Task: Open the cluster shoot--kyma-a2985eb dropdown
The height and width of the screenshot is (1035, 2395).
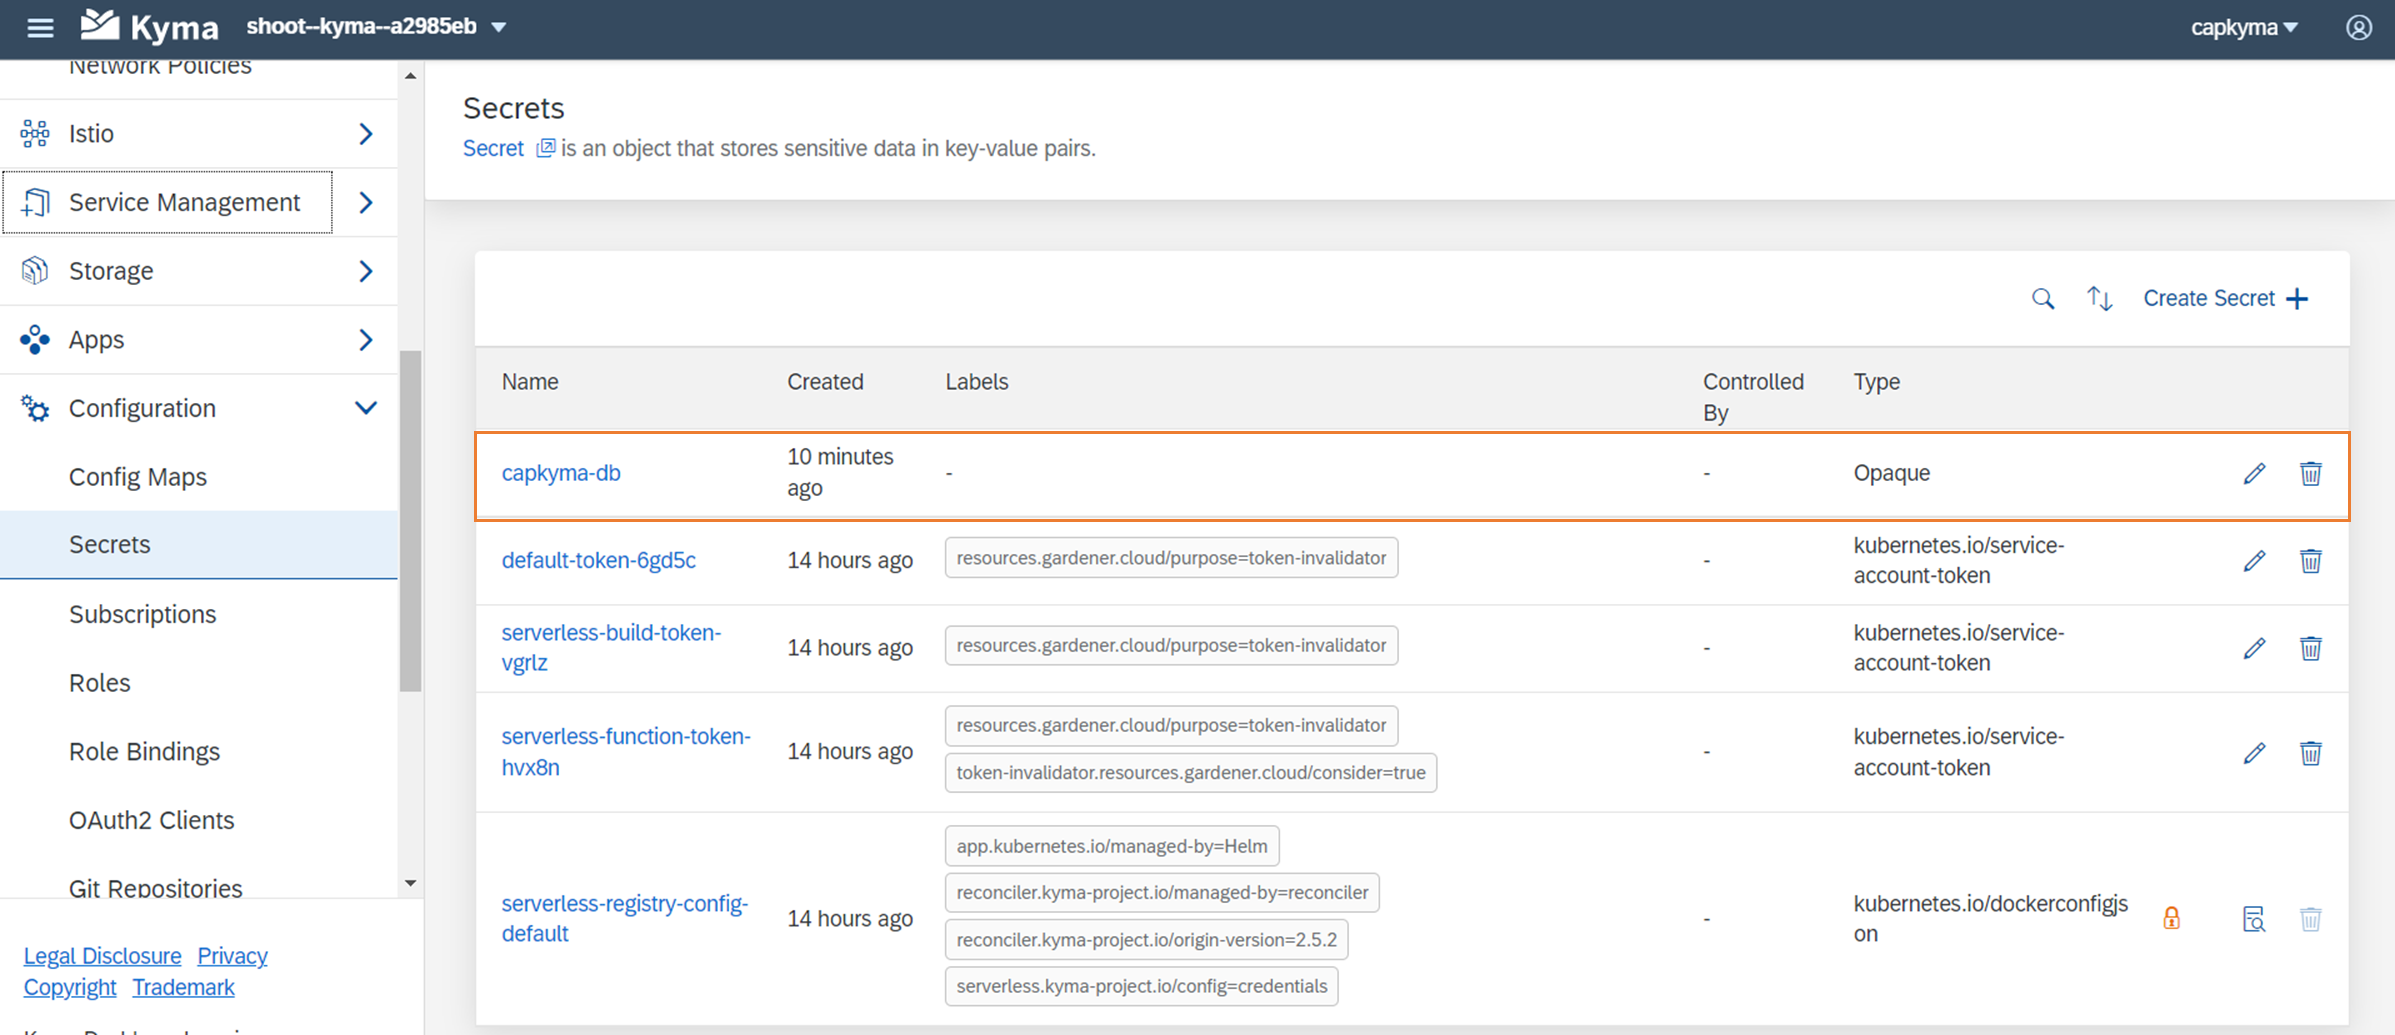Action: 377,27
